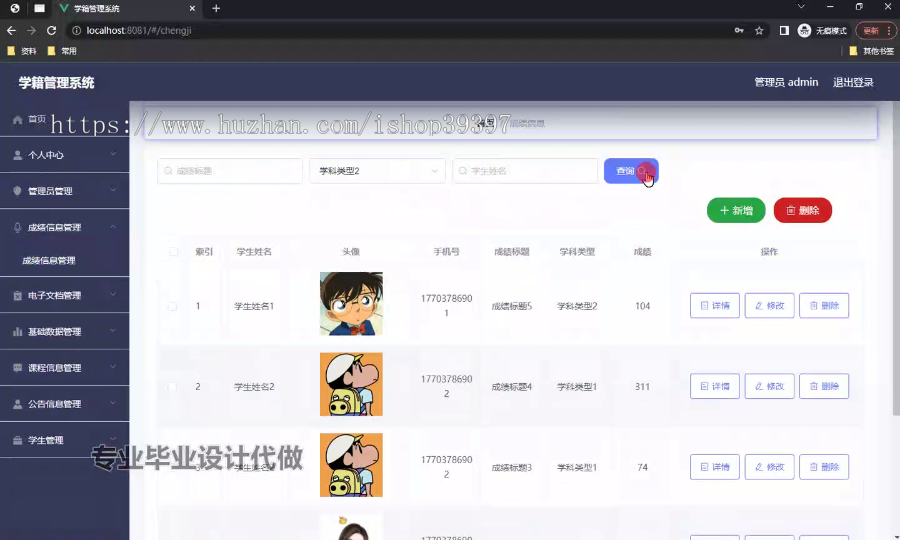The height and width of the screenshot is (540, 900).
Task: Toggle browser side panel icon
Action: (784, 30)
